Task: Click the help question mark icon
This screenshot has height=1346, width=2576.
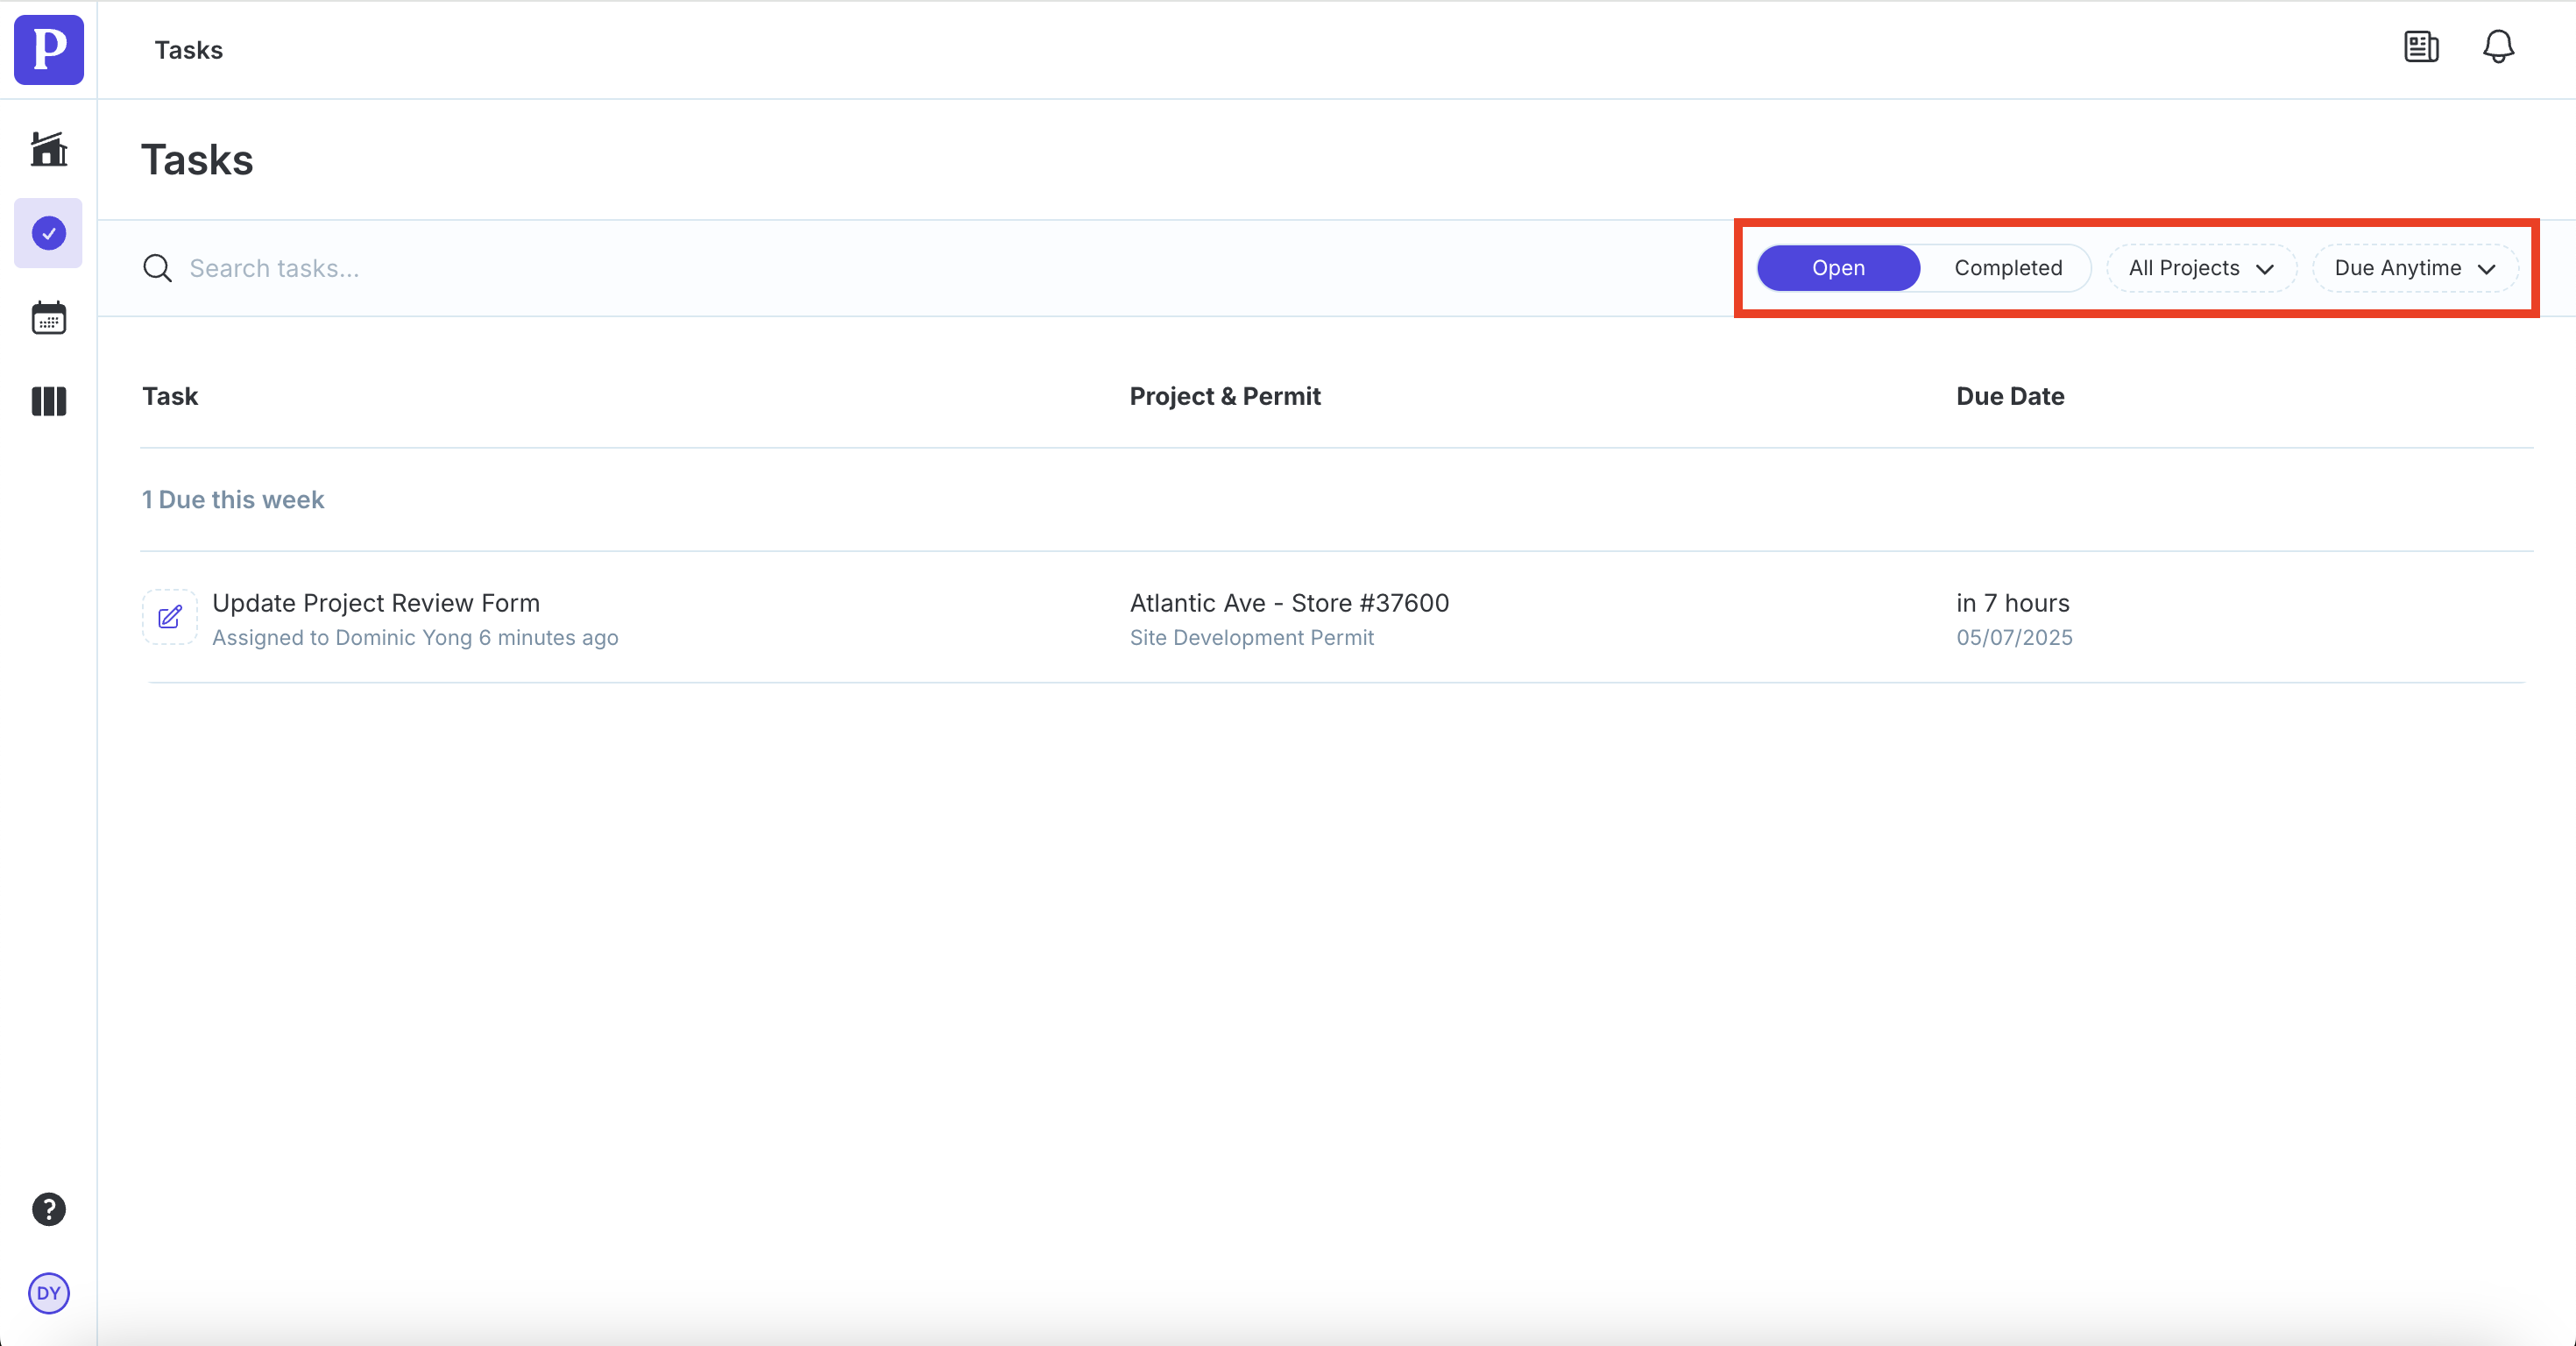Action: pos(48,1209)
